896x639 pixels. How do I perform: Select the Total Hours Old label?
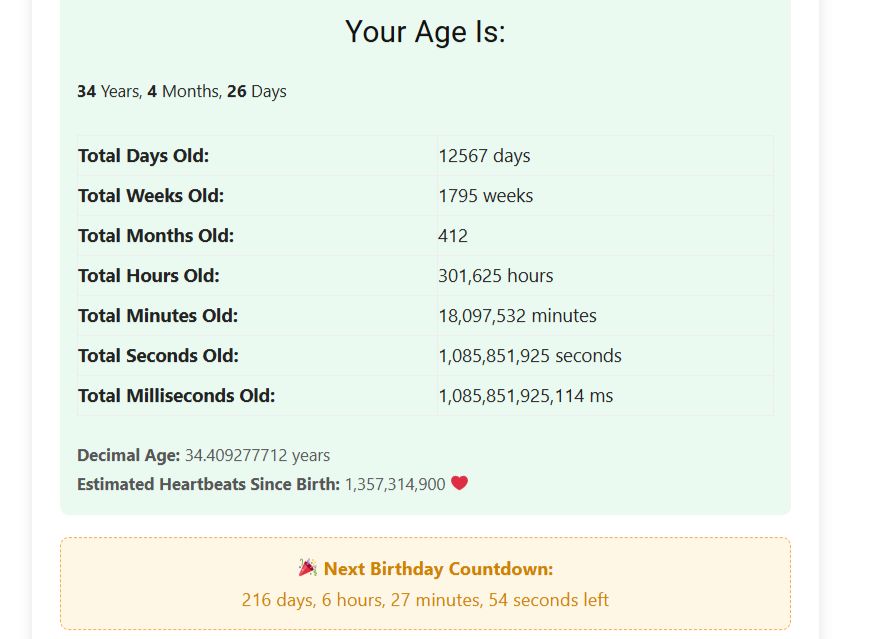[148, 276]
